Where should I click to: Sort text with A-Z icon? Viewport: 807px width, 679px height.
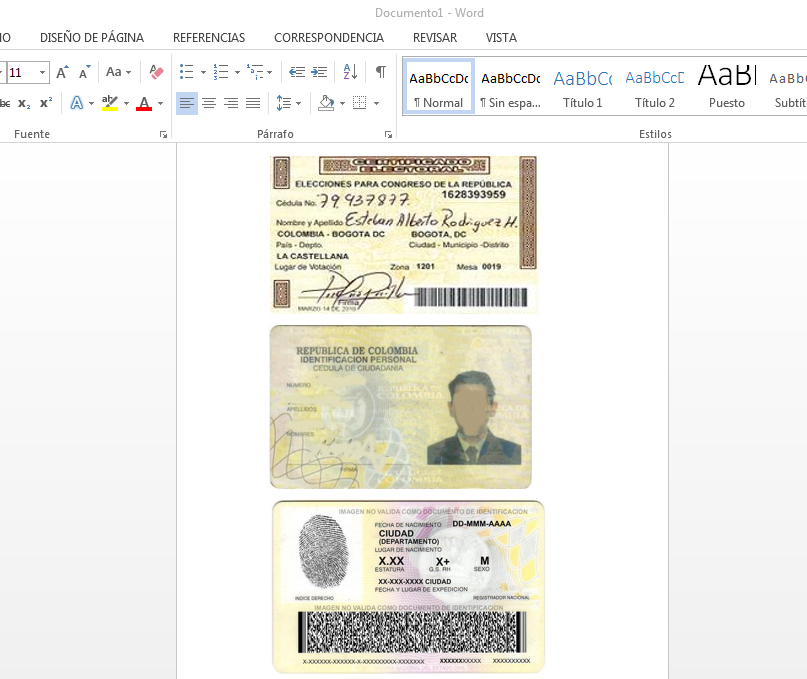pos(350,72)
